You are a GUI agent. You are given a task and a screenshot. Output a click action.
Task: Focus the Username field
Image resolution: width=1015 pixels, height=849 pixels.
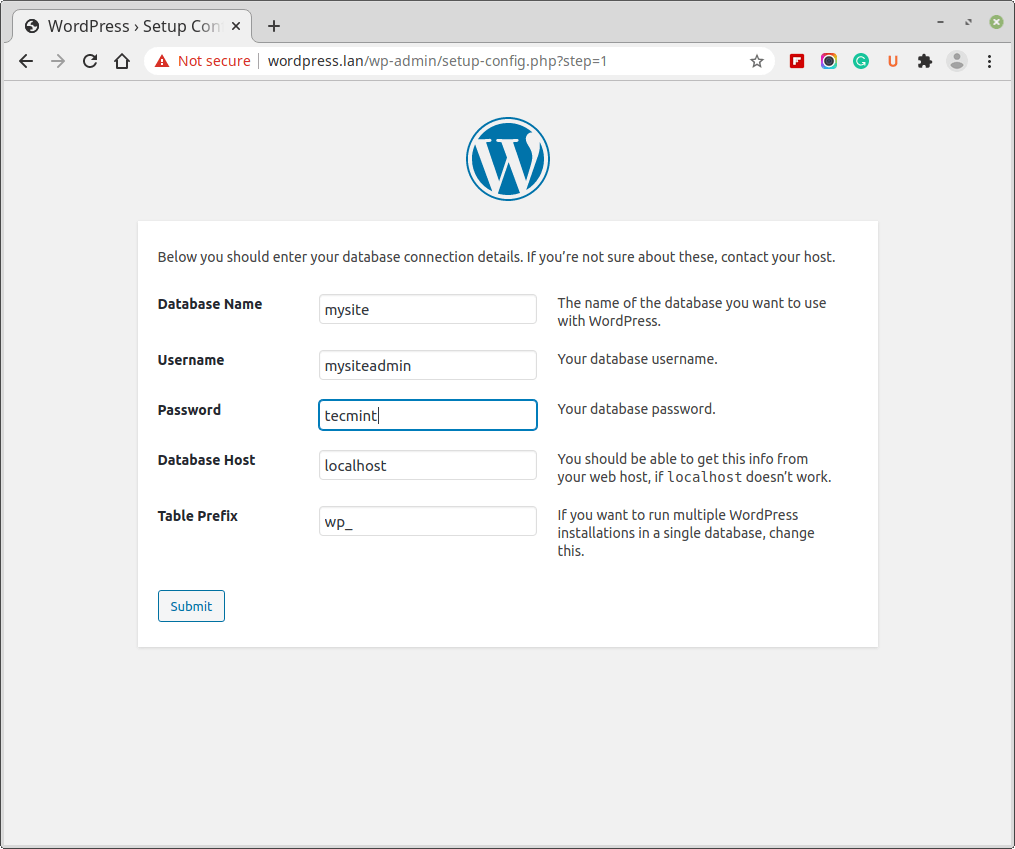pyautogui.click(x=428, y=365)
